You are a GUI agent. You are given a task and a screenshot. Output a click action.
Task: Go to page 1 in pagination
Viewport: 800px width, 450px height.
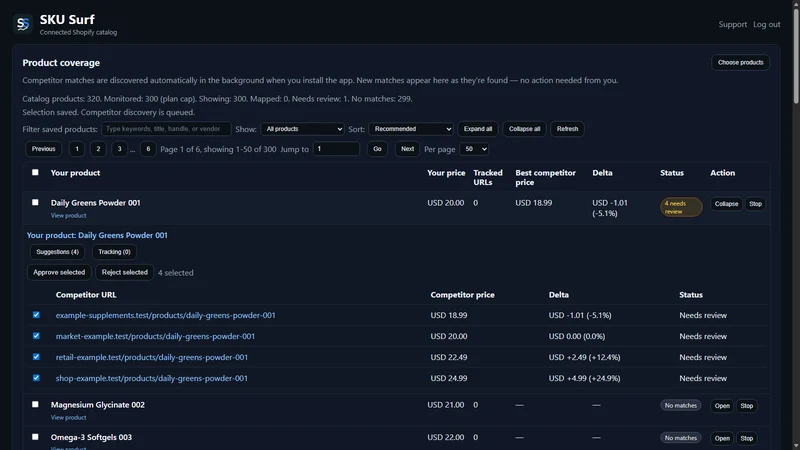[x=77, y=149]
